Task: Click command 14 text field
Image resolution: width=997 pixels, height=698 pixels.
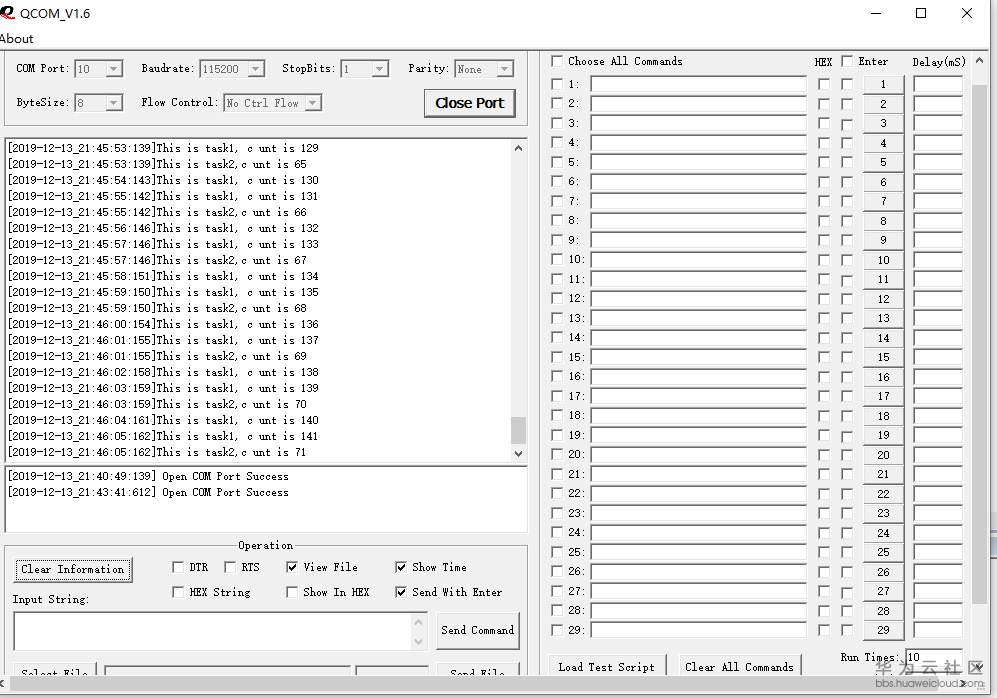Action: [698, 338]
